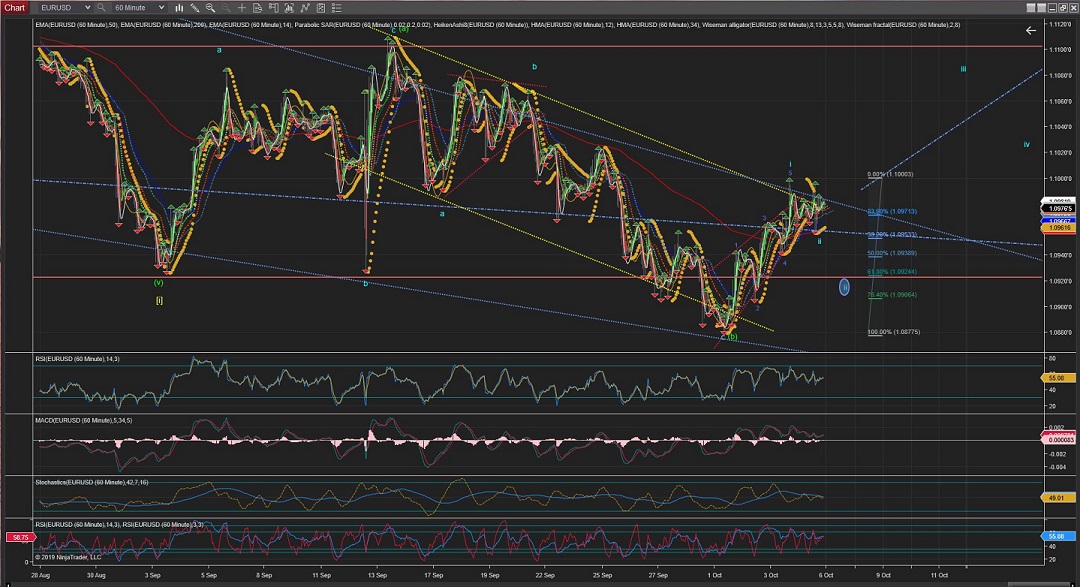Viewport: 1080px width, 587px height.
Task: Open the chart trader icon
Action: click(272, 7)
